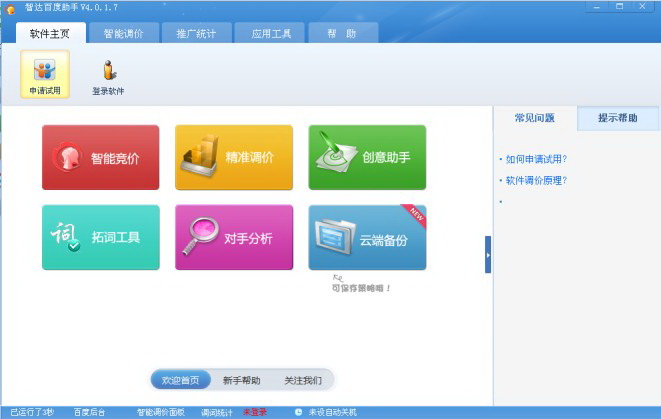Image resolution: width=661 pixels, height=419 pixels.
Task: Launch the yellow 精准调价 tile
Action: coord(234,157)
